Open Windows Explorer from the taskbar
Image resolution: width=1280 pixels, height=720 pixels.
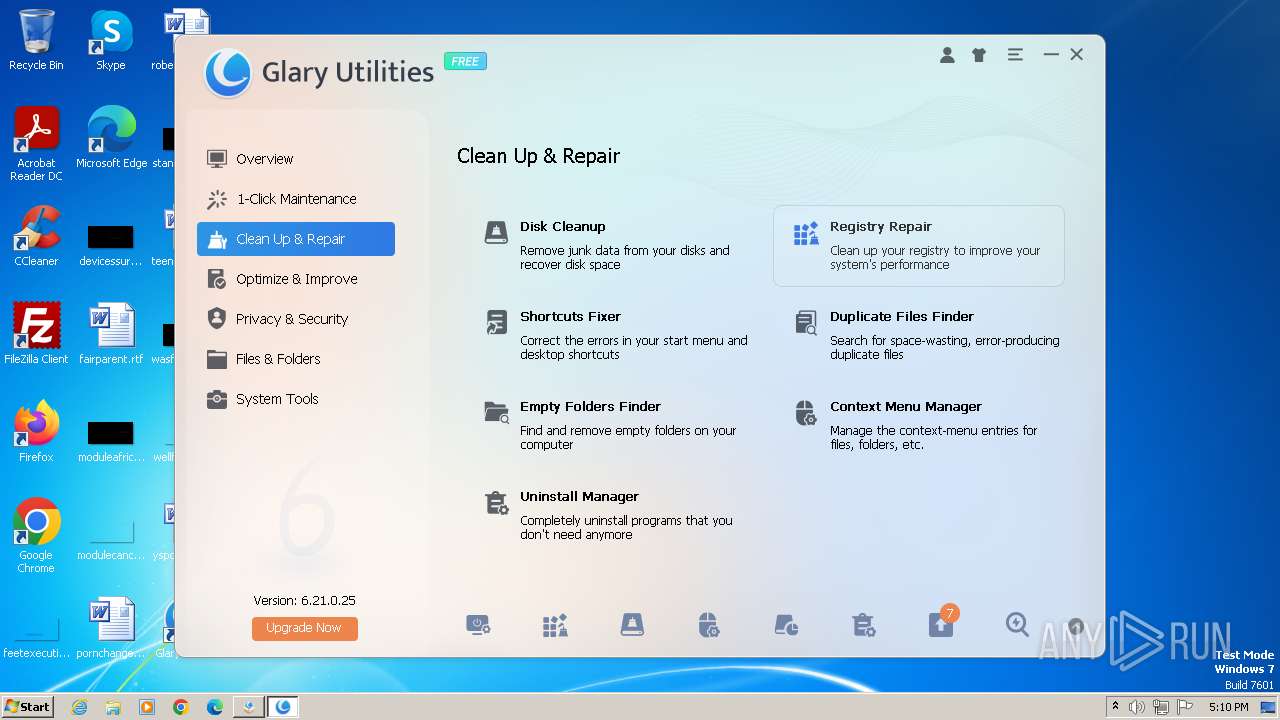(113, 707)
